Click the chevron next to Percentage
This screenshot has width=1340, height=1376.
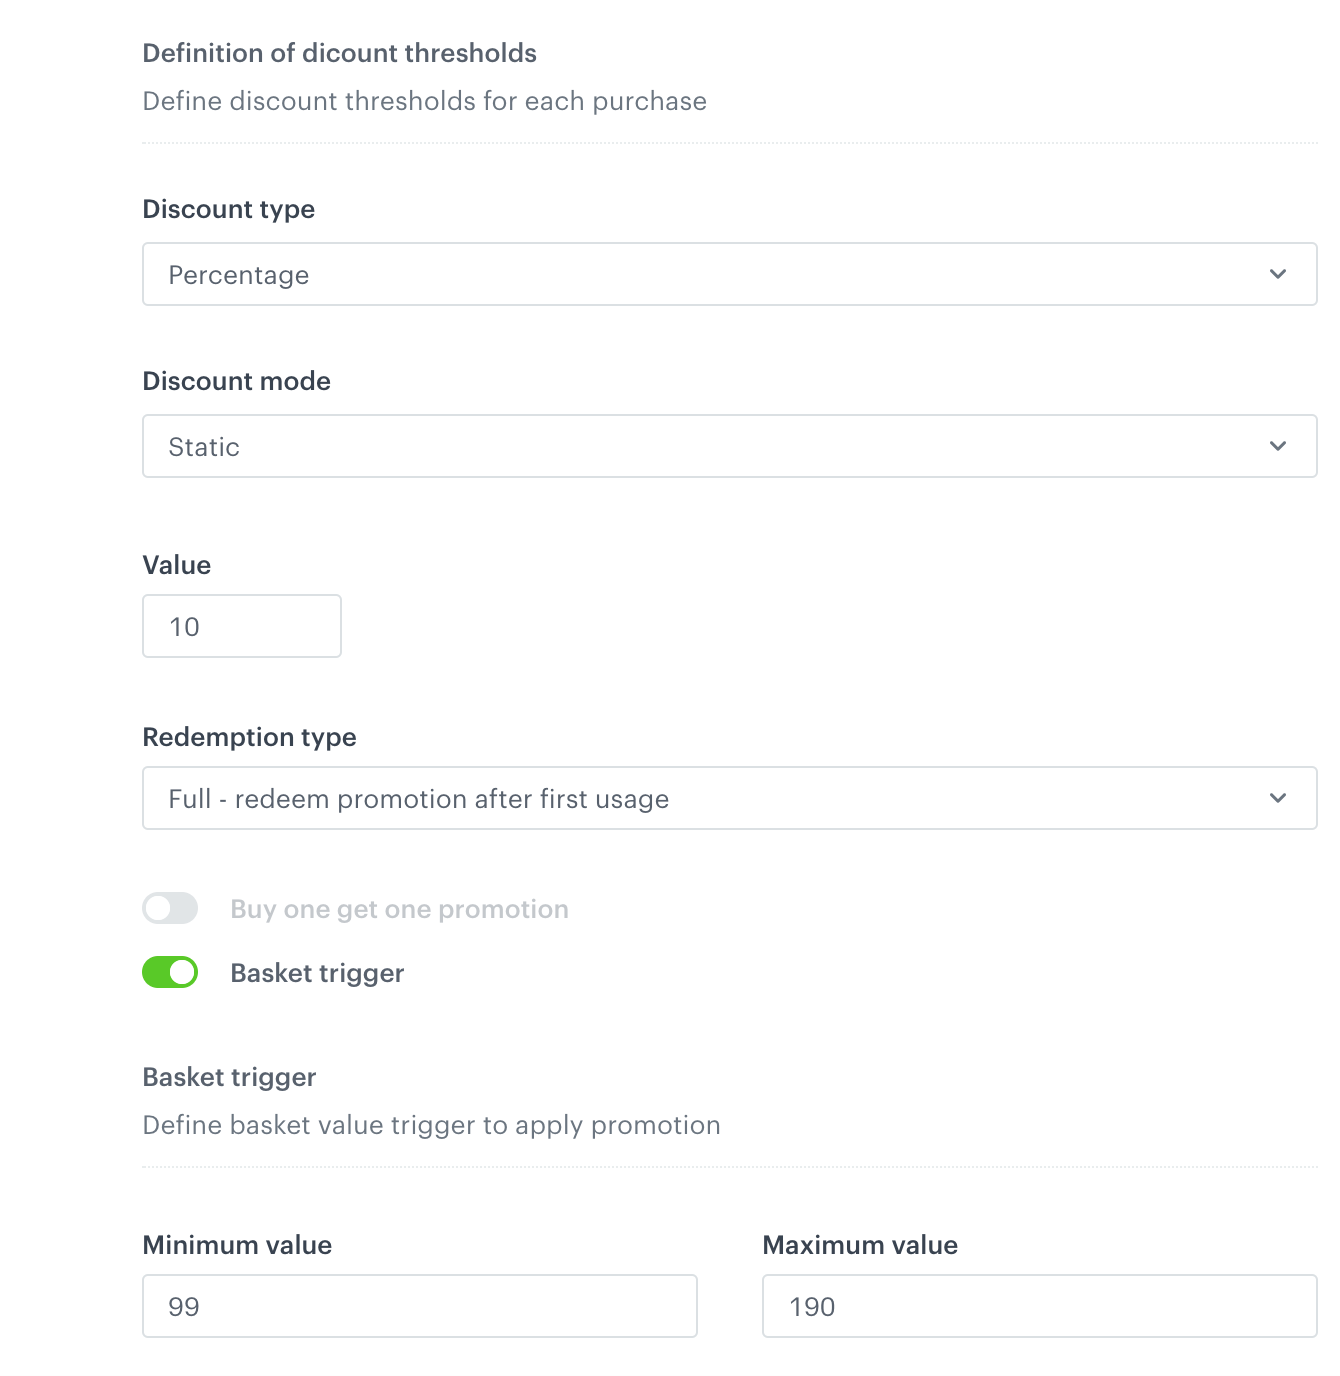click(1277, 274)
